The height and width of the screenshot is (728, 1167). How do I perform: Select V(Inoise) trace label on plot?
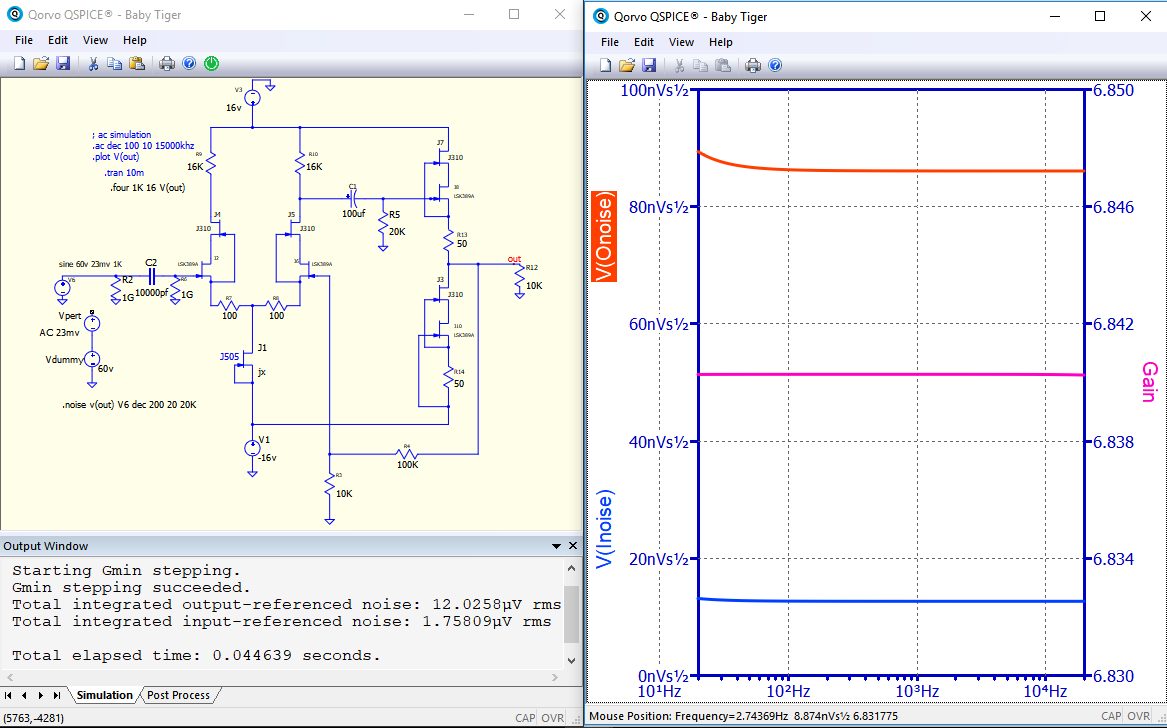click(x=605, y=529)
